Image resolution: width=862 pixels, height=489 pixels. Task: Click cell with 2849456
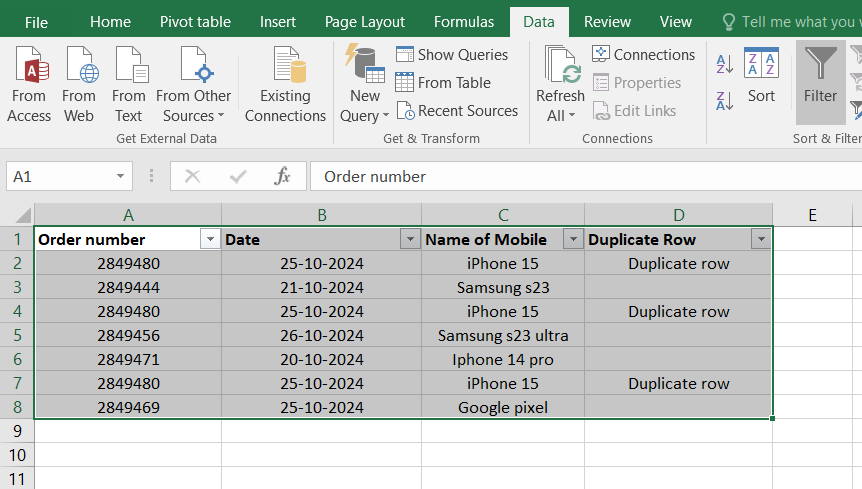pyautogui.click(x=128, y=335)
